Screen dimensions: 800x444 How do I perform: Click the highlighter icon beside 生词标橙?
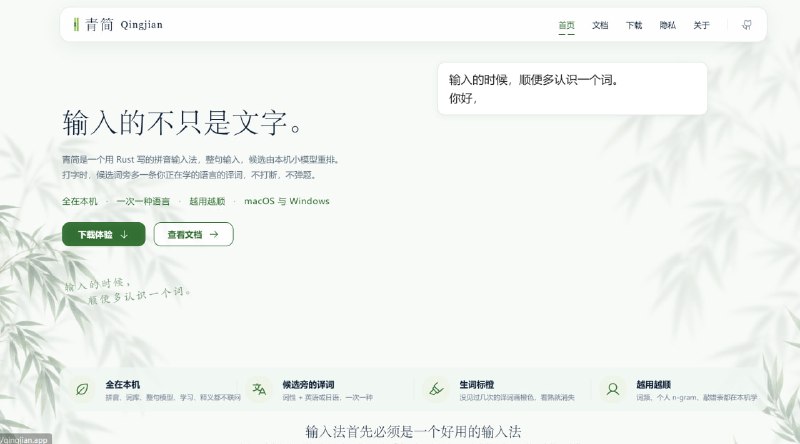(x=436, y=389)
